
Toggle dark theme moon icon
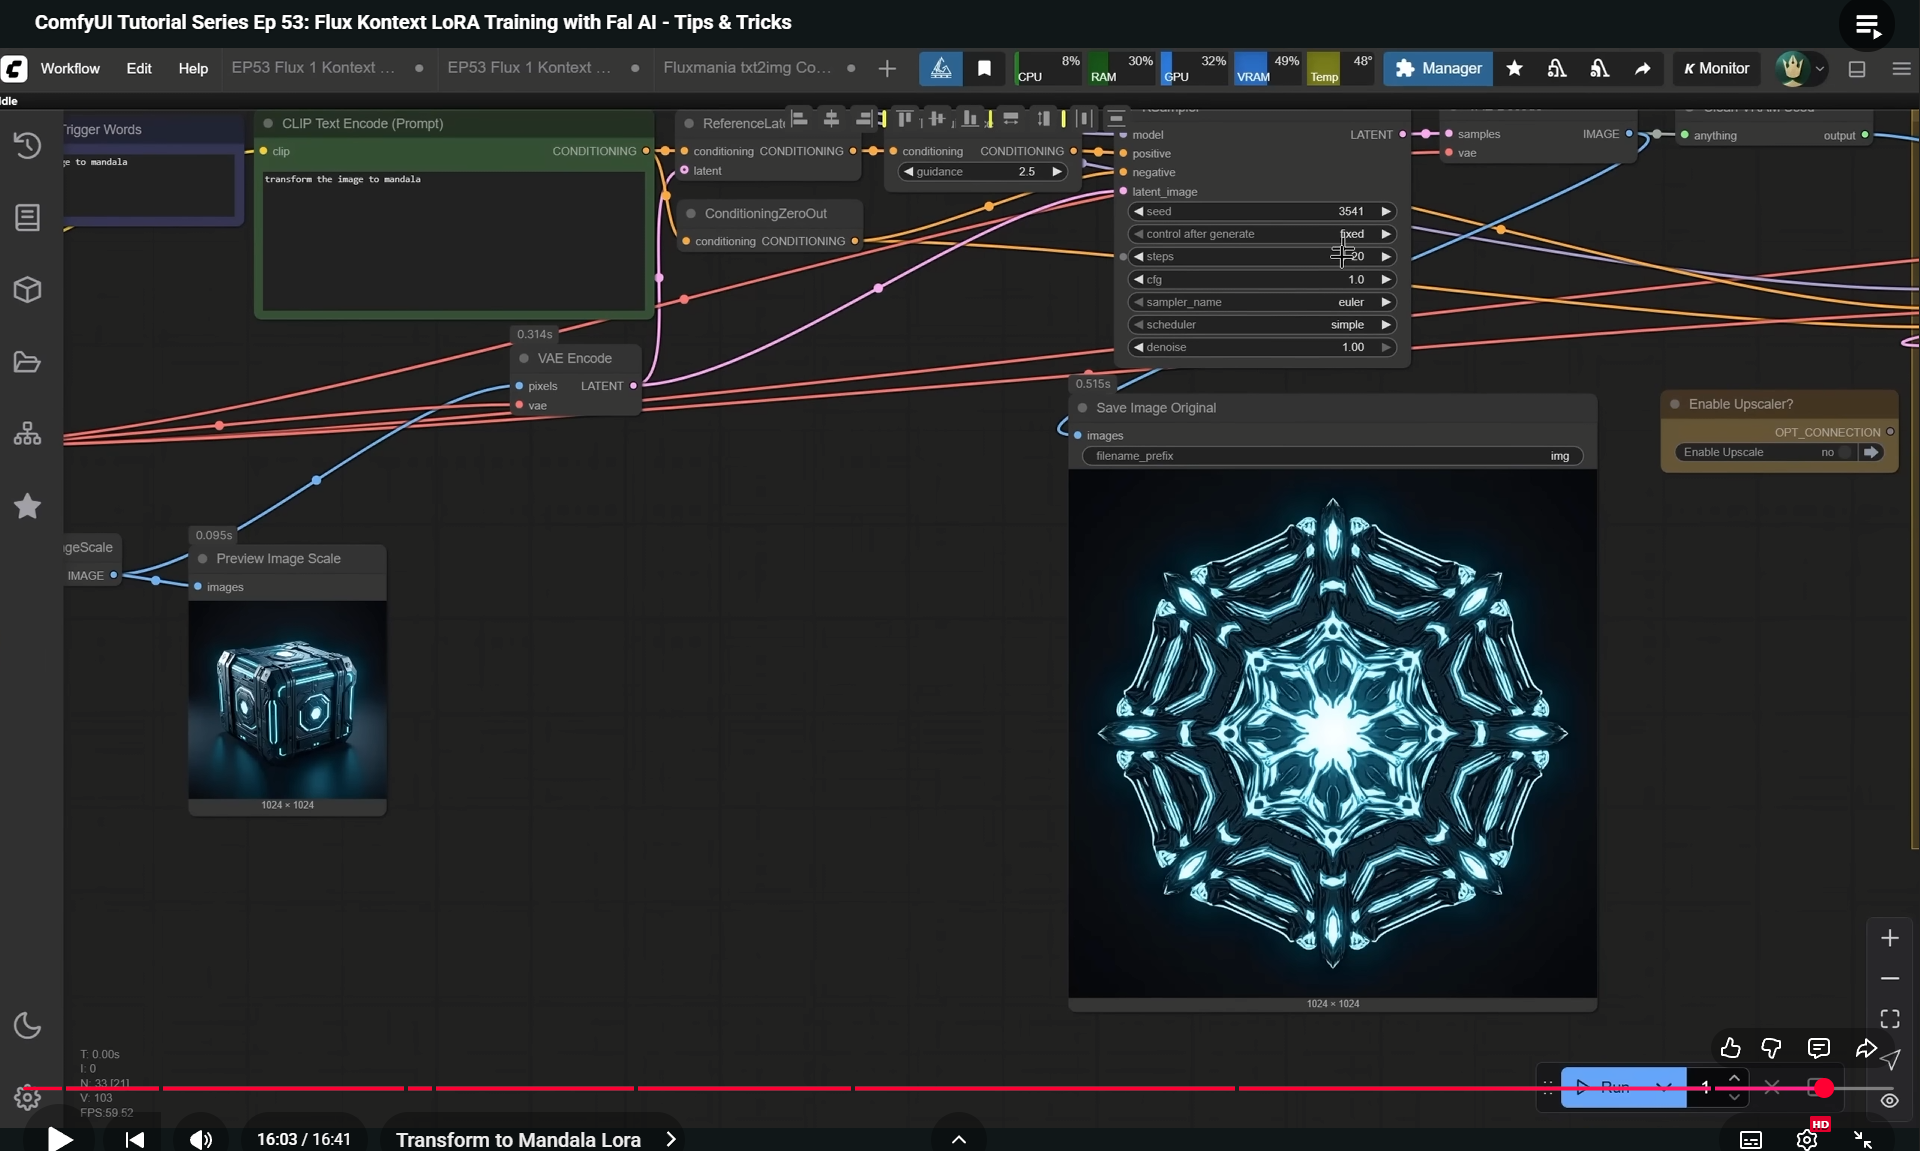point(27,1026)
